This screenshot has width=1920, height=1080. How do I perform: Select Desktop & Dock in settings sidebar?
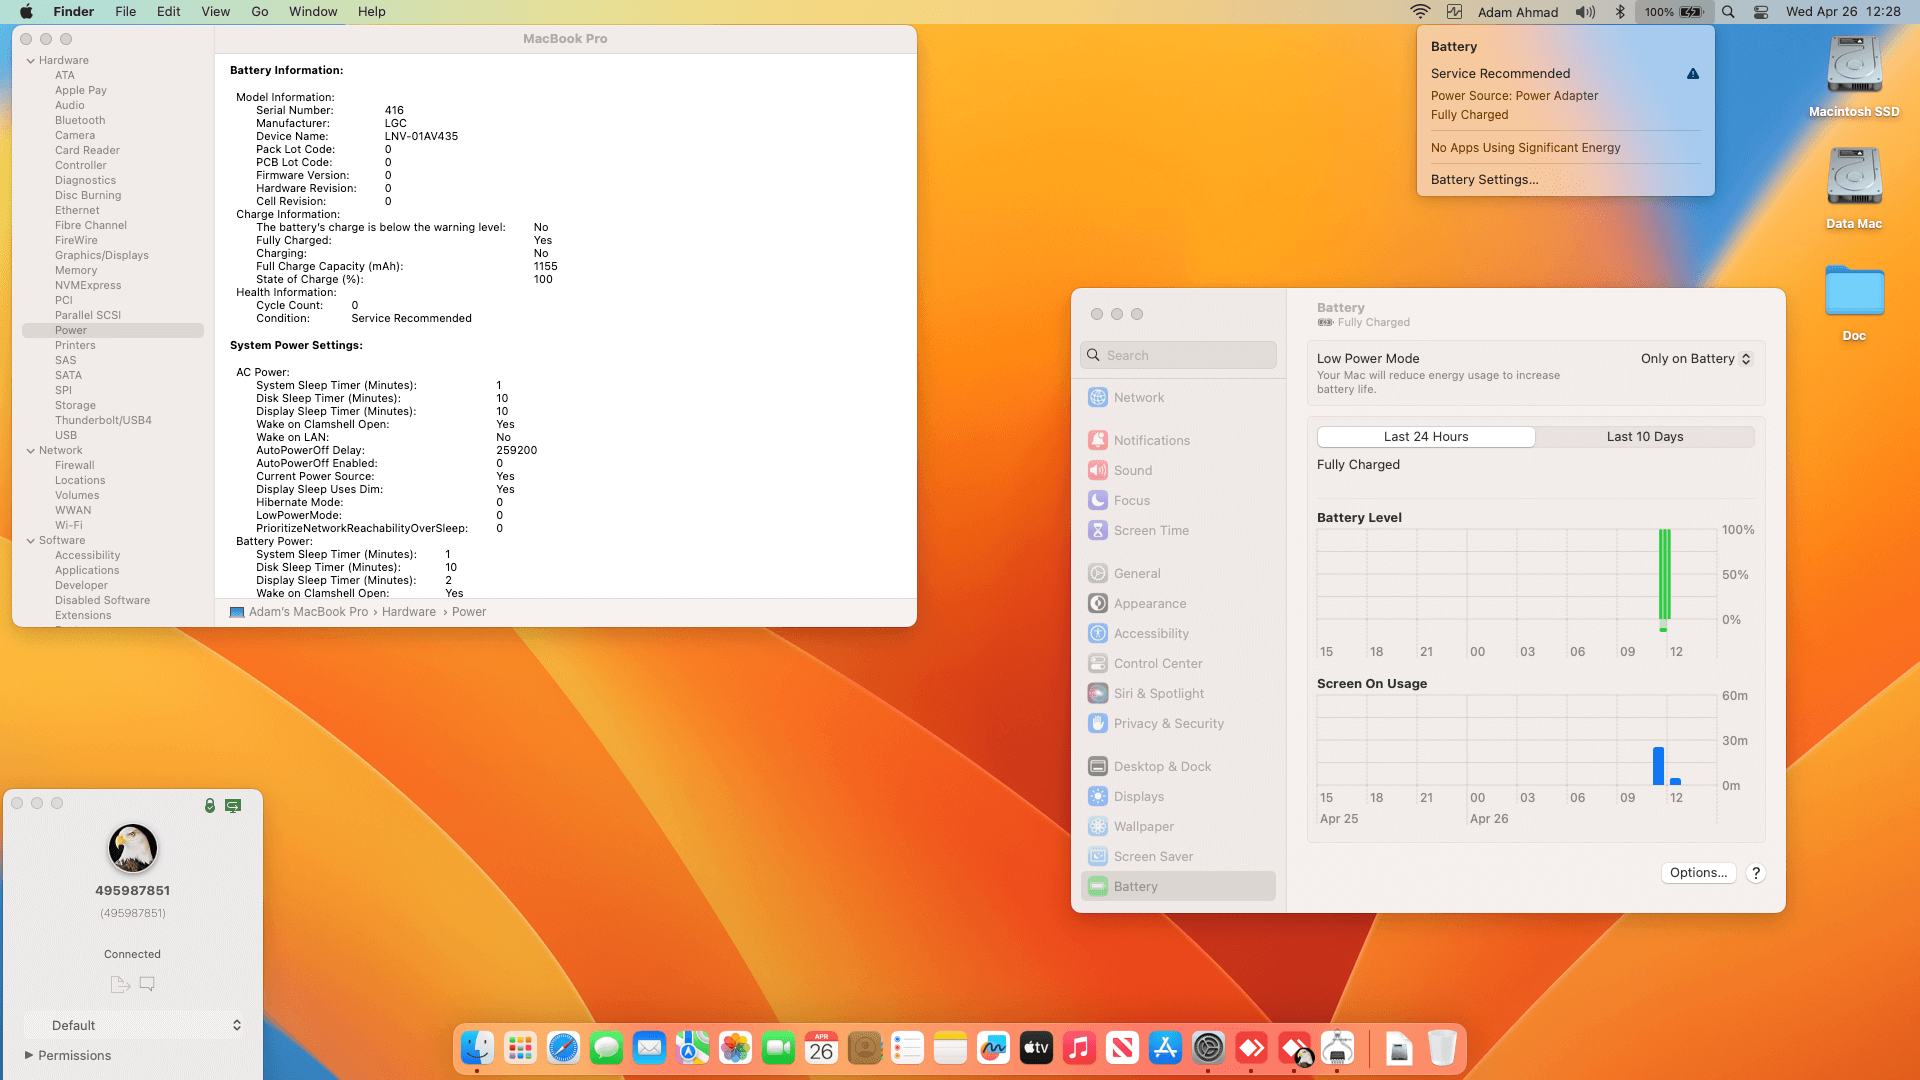pyautogui.click(x=1178, y=766)
